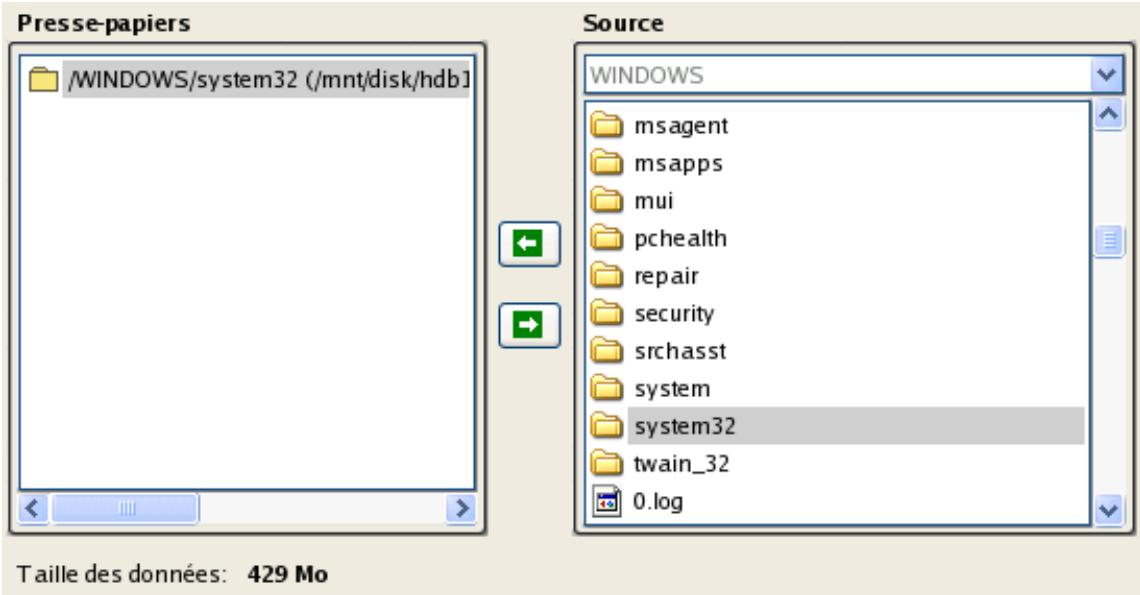Select the pchealth folder name
Image resolution: width=1140 pixels, height=595 pixels.
(681, 239)
